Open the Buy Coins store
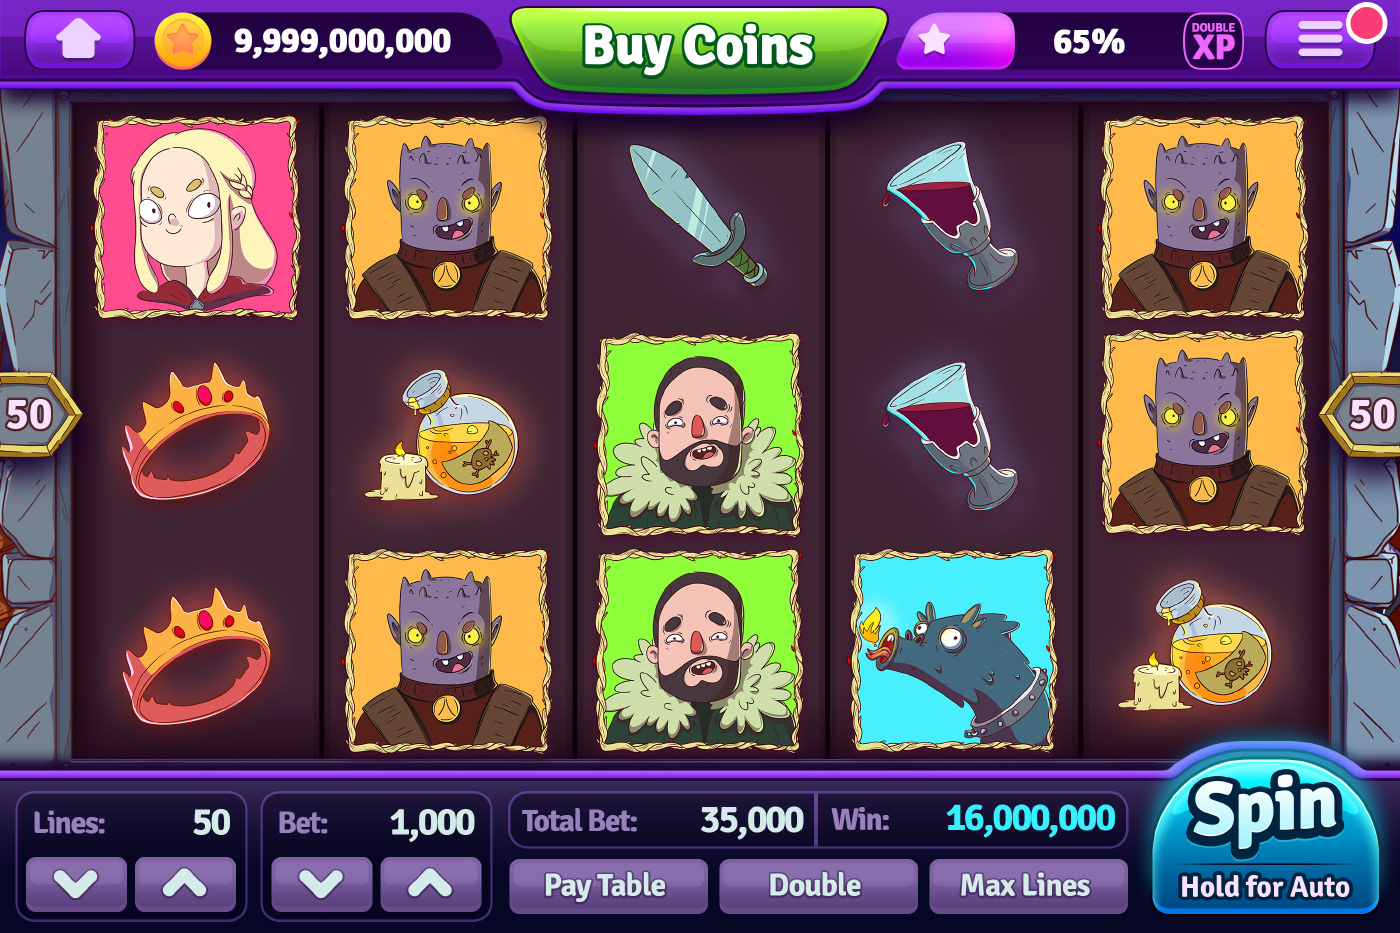The image size is (1400, 933). click(x=699, y=48)
